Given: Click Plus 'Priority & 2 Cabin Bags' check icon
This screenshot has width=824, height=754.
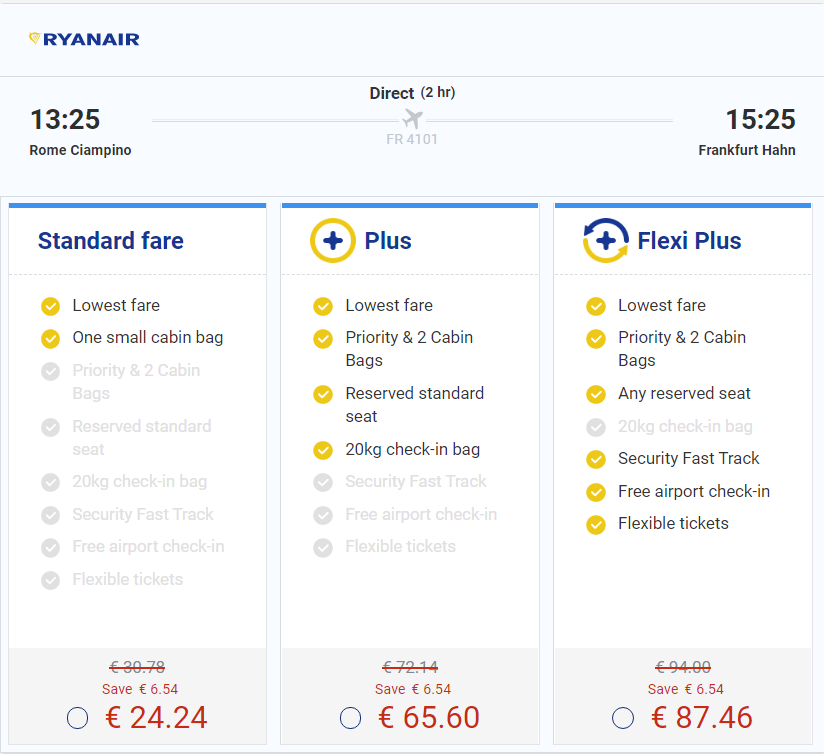Looking at the screenshot, I should point(323,339).
